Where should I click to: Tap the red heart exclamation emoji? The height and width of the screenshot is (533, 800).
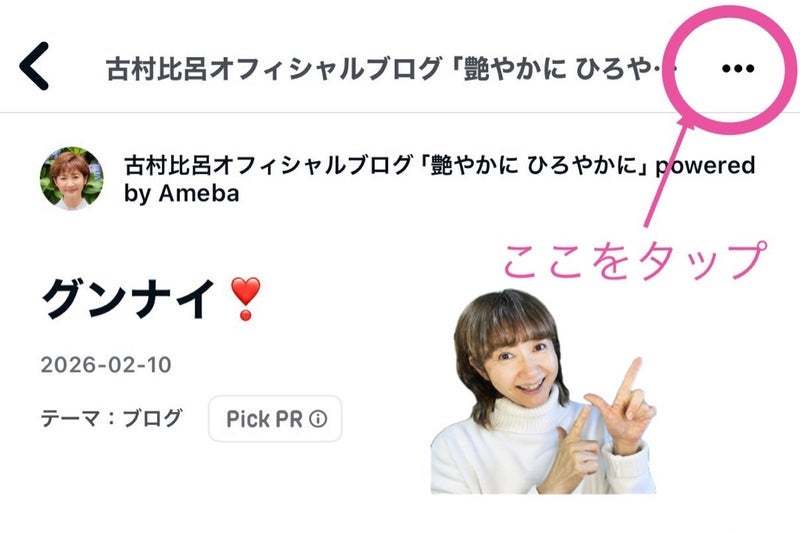245,299
